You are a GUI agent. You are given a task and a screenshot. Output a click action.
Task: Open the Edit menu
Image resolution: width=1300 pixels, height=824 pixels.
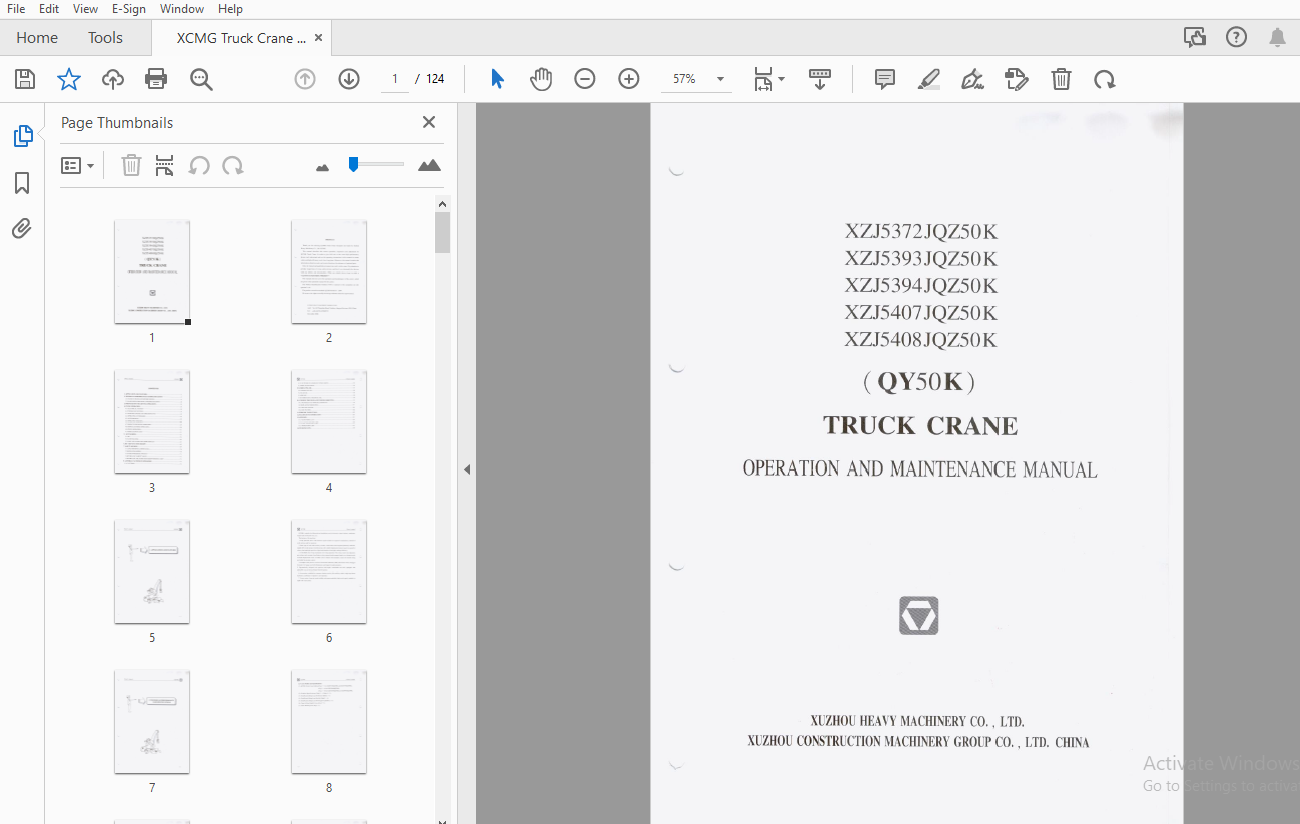[x=49, y=9]
